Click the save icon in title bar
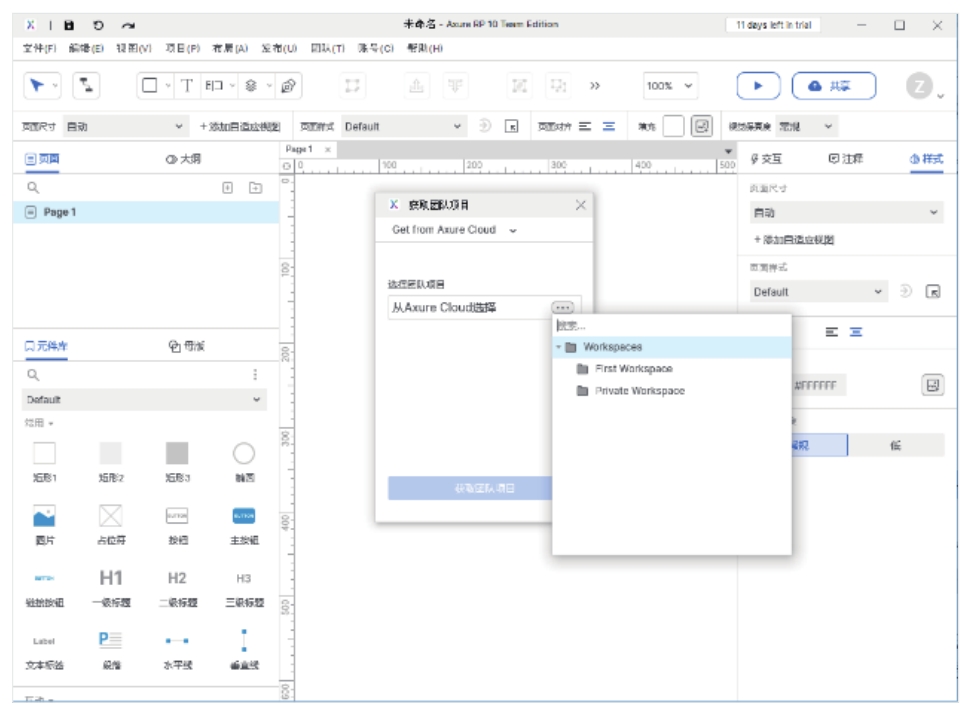This screenshot has height=711, width=968. click(69, 25)
